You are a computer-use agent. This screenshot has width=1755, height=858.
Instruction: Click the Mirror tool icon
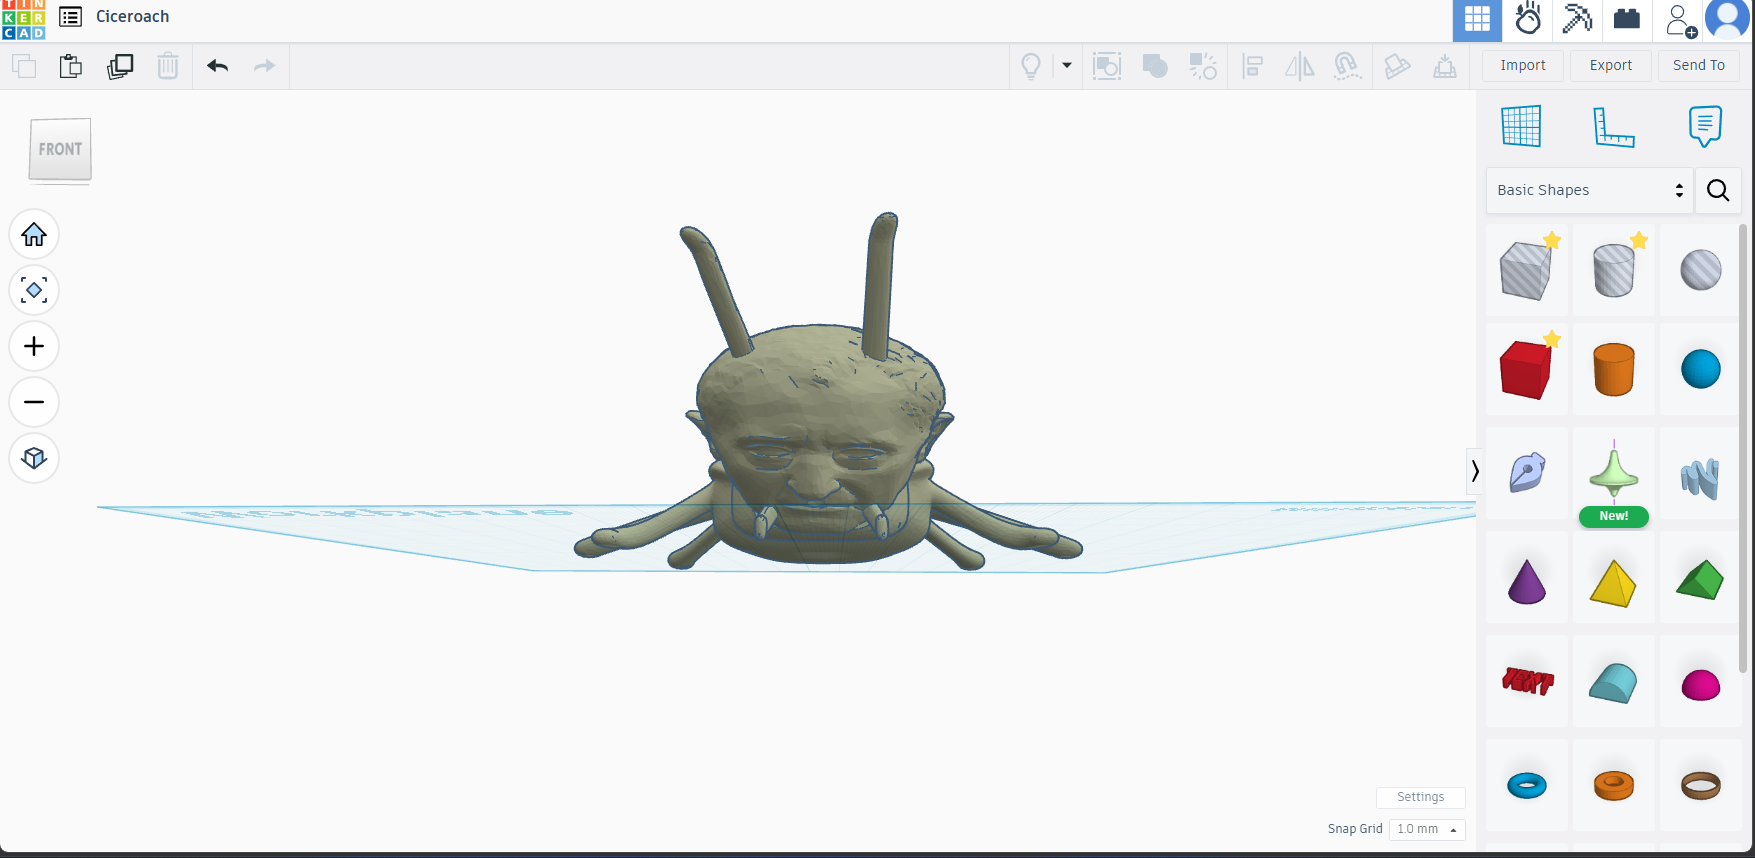tap(1299, 66)
